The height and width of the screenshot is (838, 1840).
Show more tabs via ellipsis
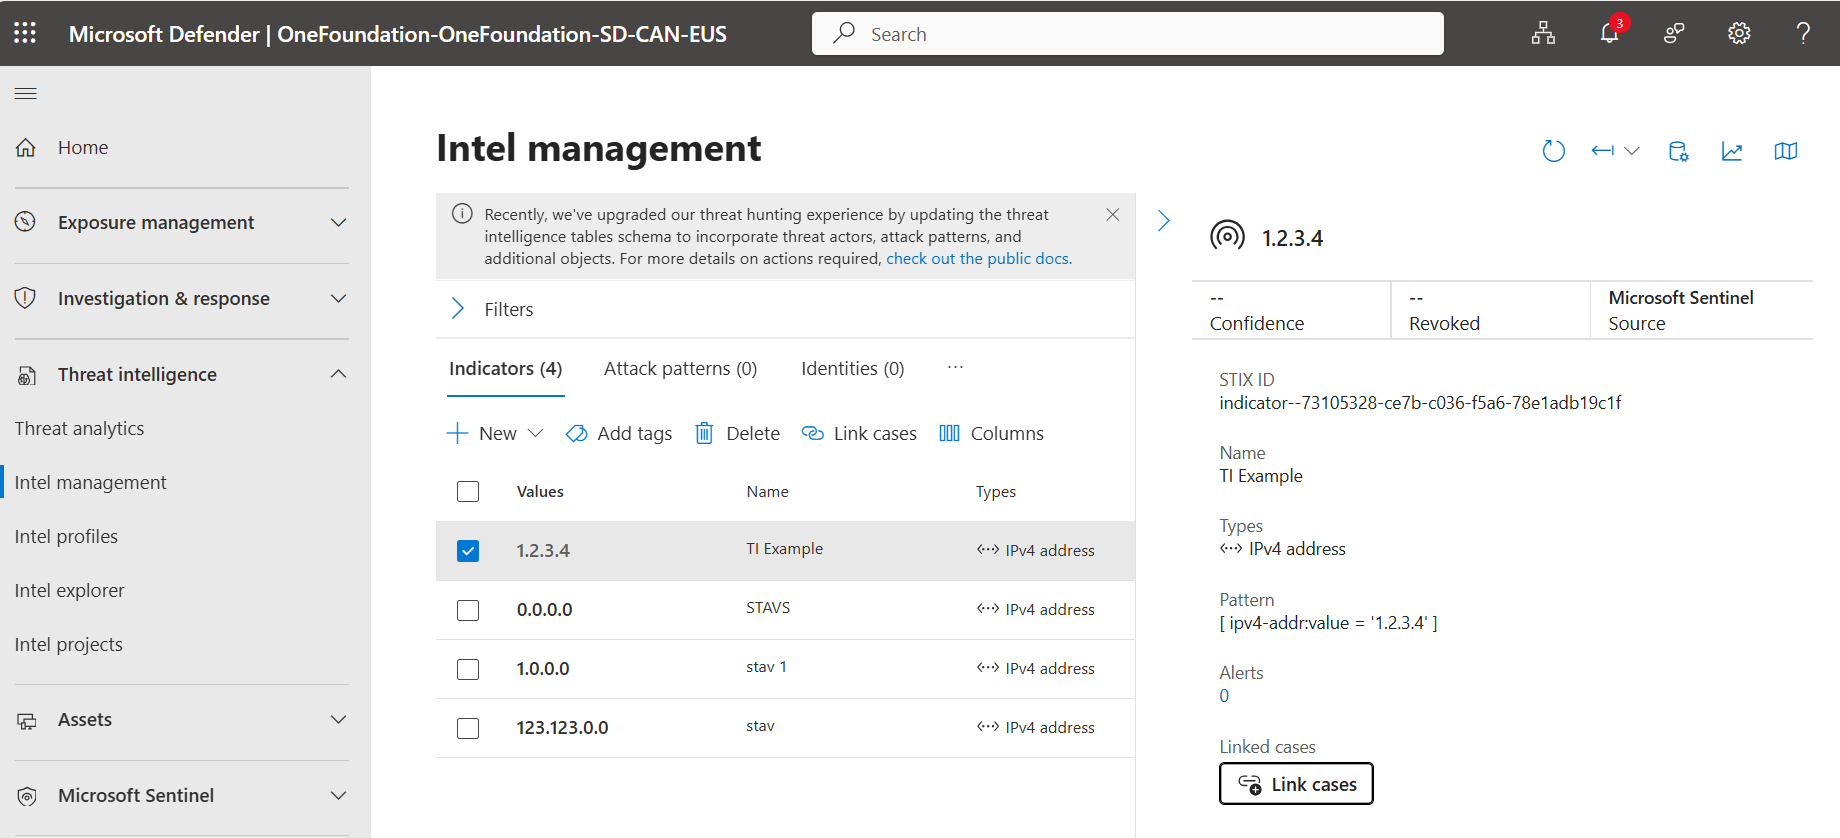click(x=955, y=367)
